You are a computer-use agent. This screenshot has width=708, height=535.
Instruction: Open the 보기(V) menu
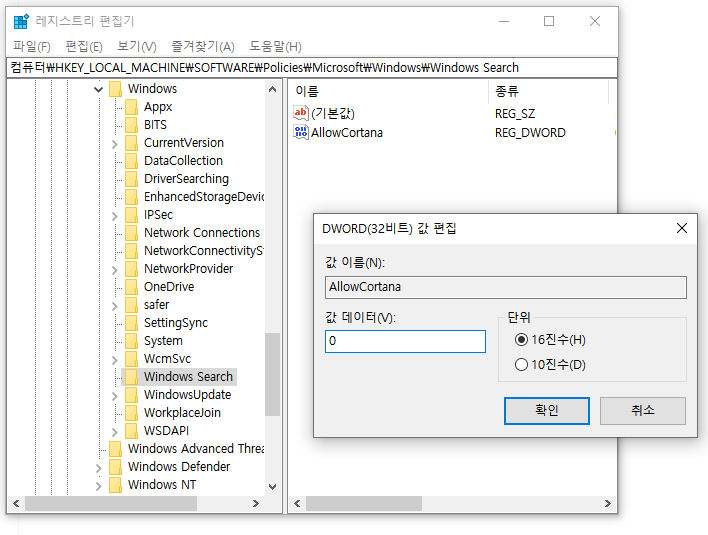tap(137, 47)
